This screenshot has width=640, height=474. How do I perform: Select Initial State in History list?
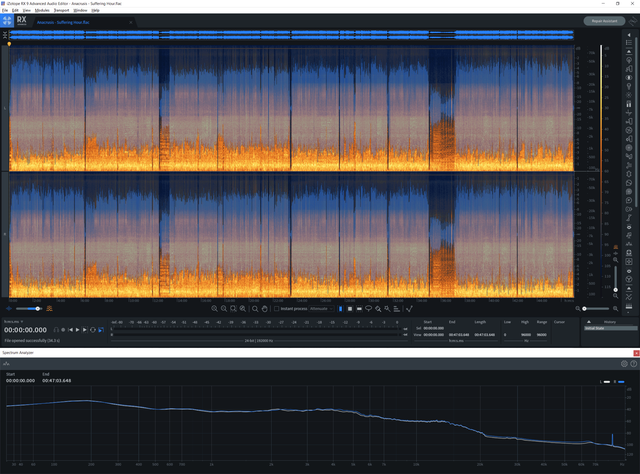coord(611,328)
